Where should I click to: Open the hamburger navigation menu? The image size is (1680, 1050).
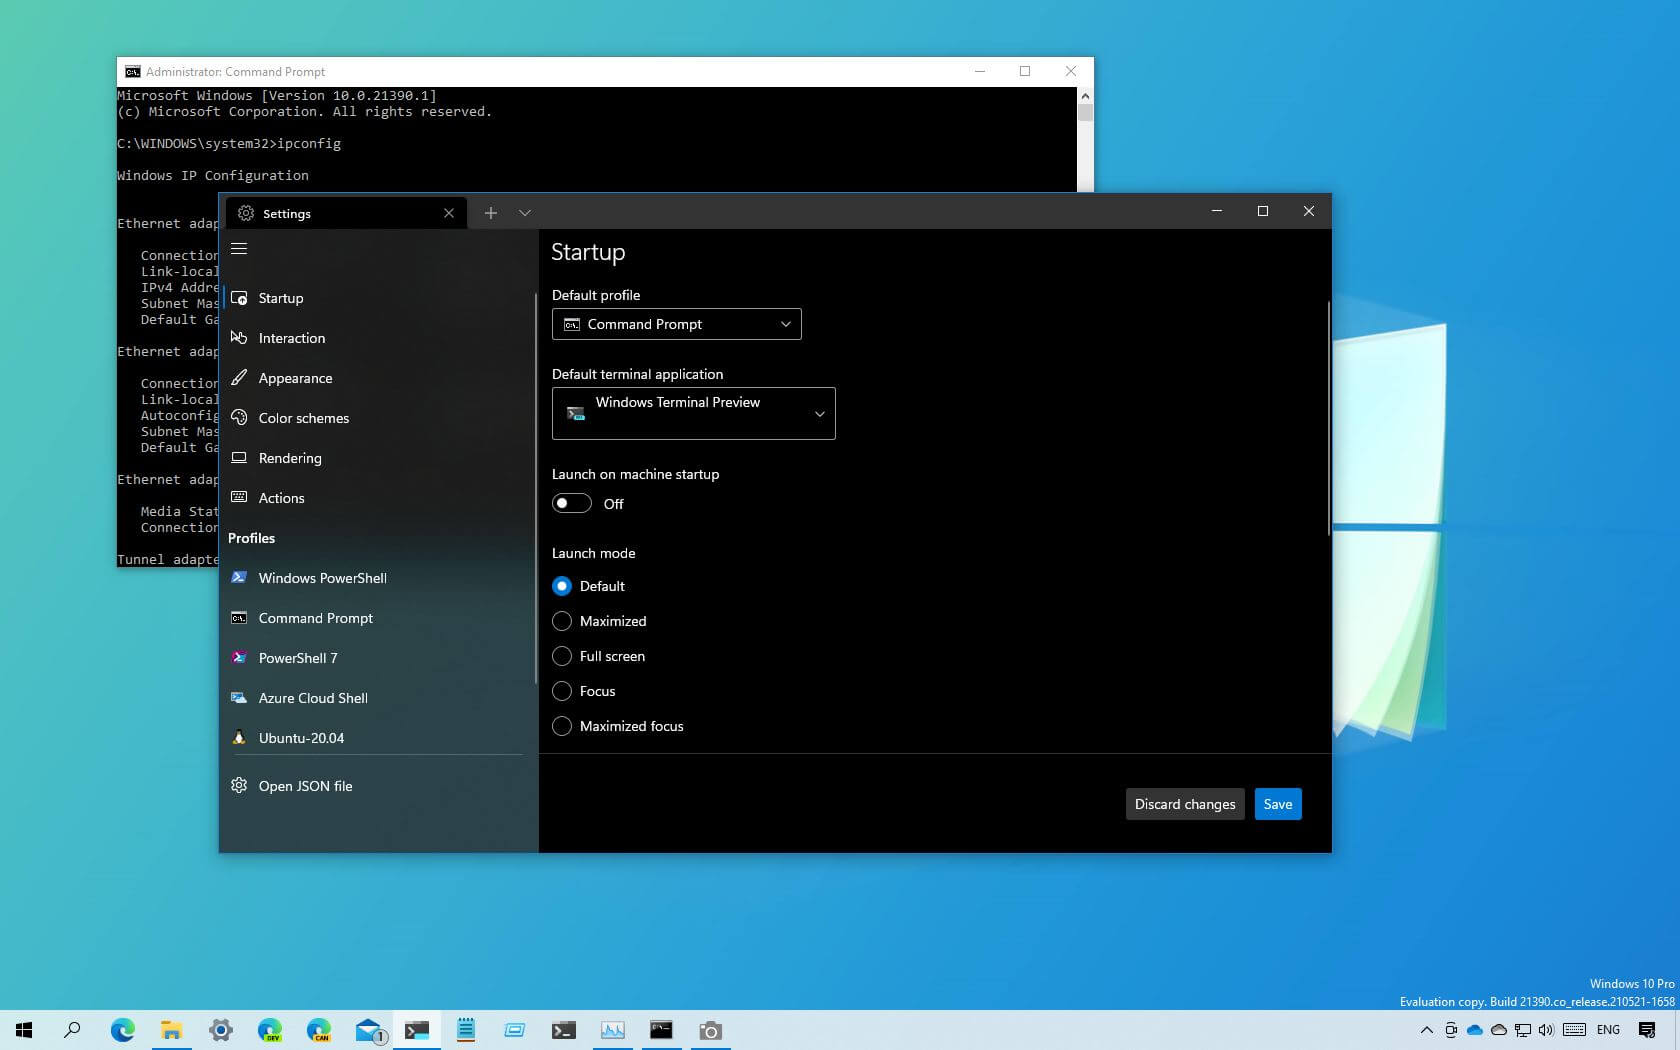pyautogui.click(x=239, y=248)
